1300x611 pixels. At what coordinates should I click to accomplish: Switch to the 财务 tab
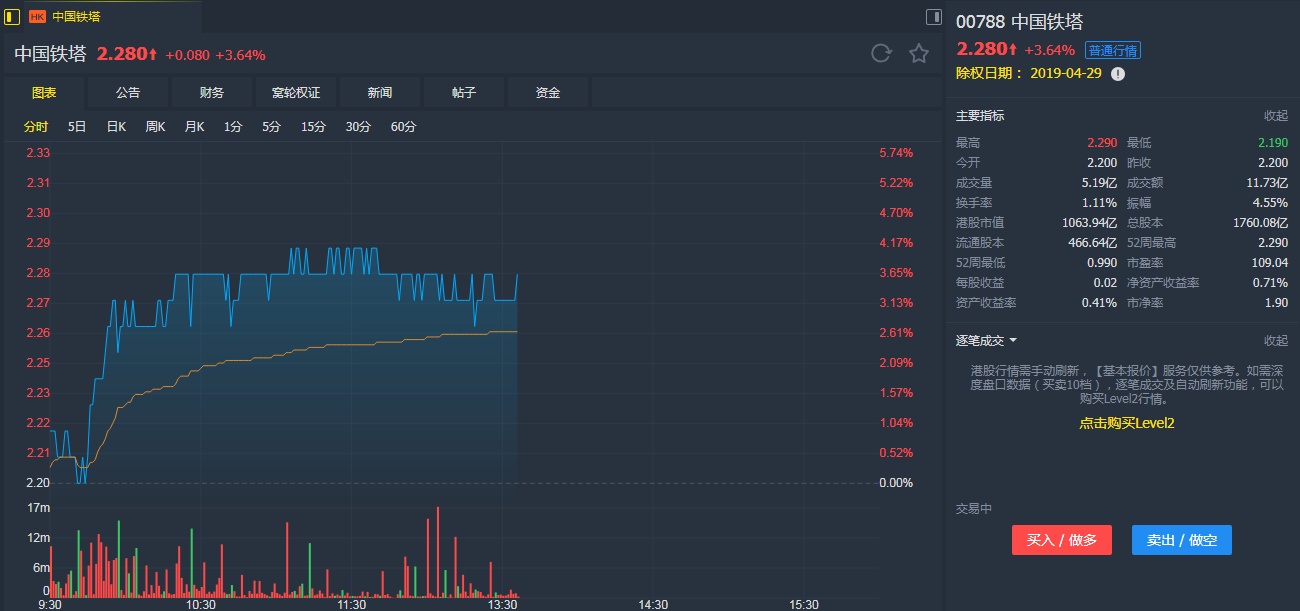point(212,93)
